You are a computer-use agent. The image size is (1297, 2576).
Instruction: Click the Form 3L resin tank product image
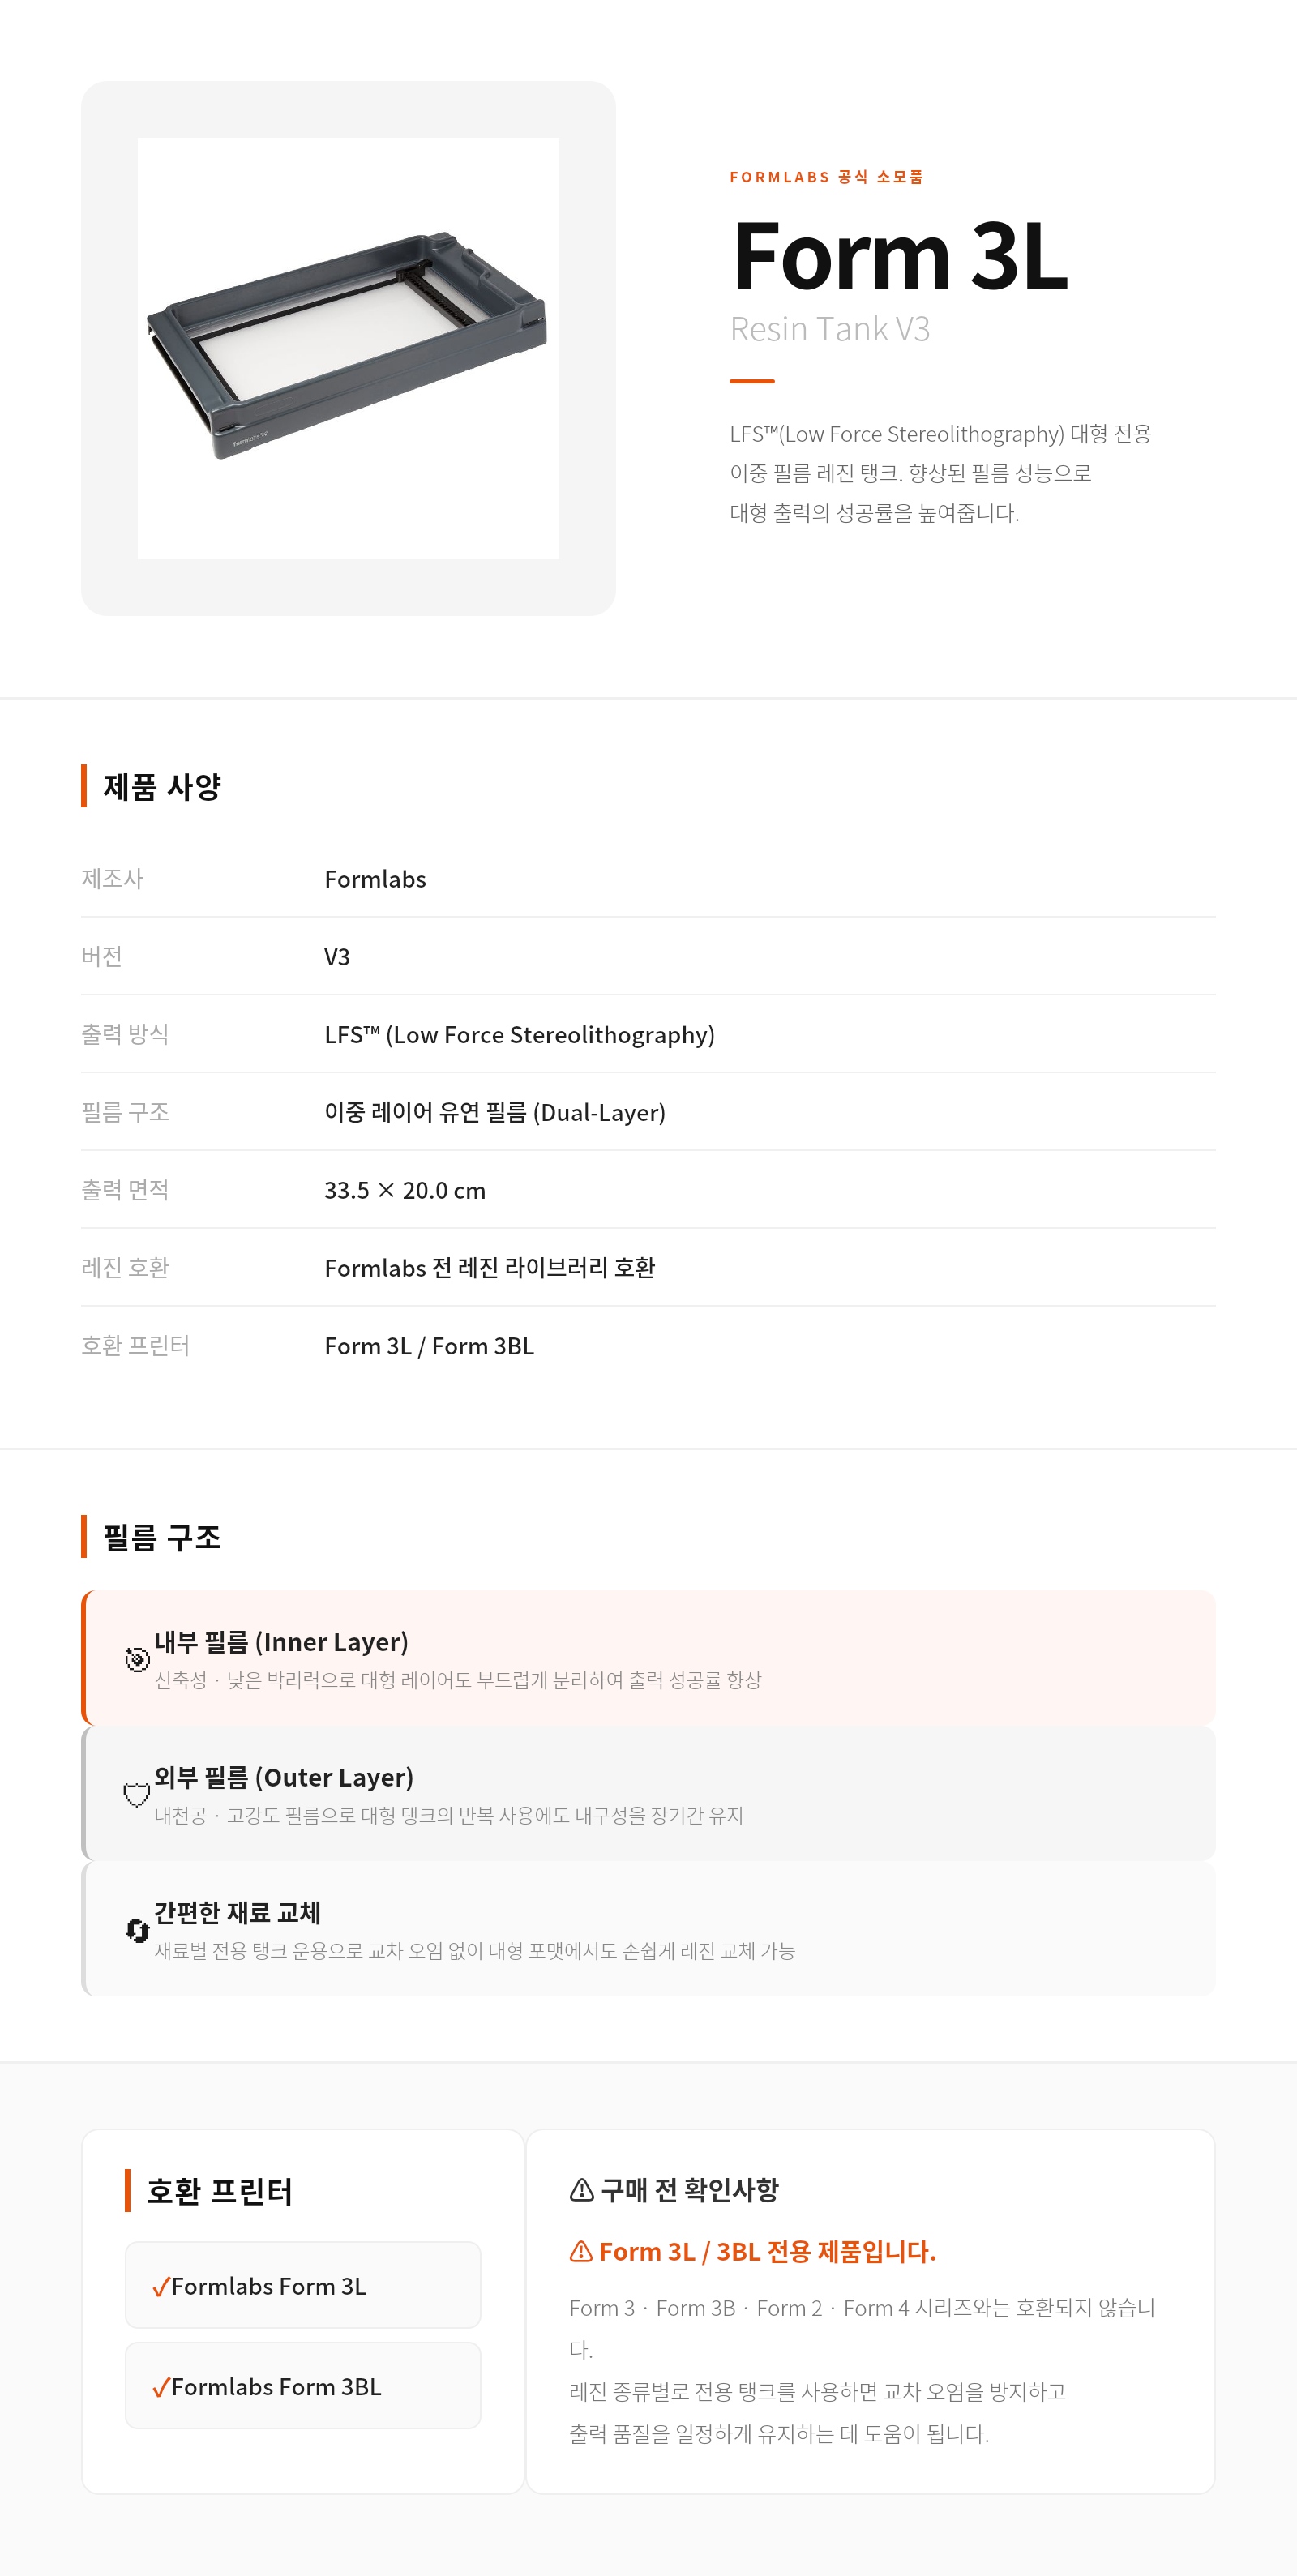[348, 348]
